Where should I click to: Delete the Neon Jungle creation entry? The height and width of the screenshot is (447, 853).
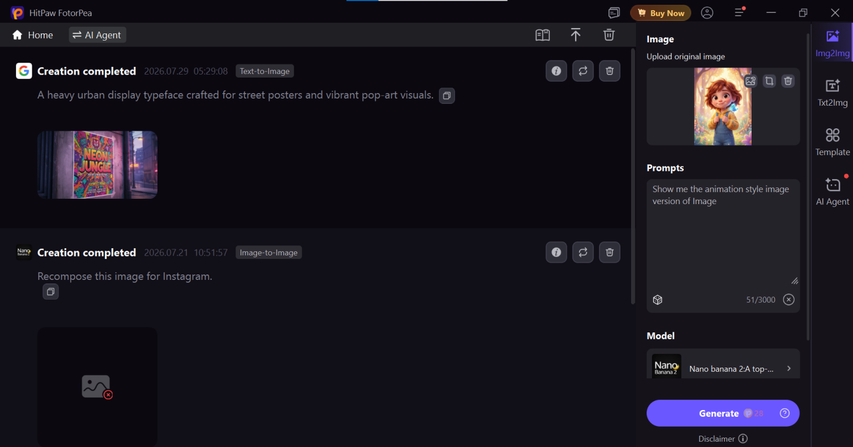(609, 71)
